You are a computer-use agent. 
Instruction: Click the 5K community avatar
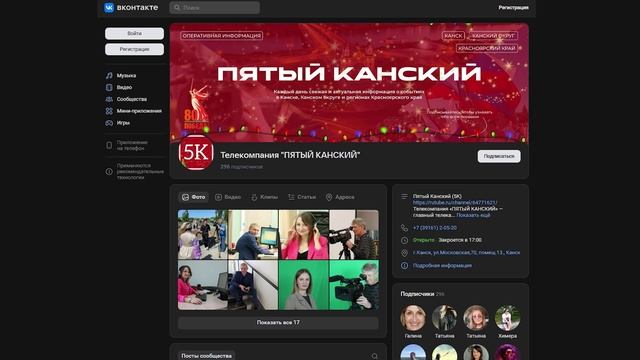196,153
